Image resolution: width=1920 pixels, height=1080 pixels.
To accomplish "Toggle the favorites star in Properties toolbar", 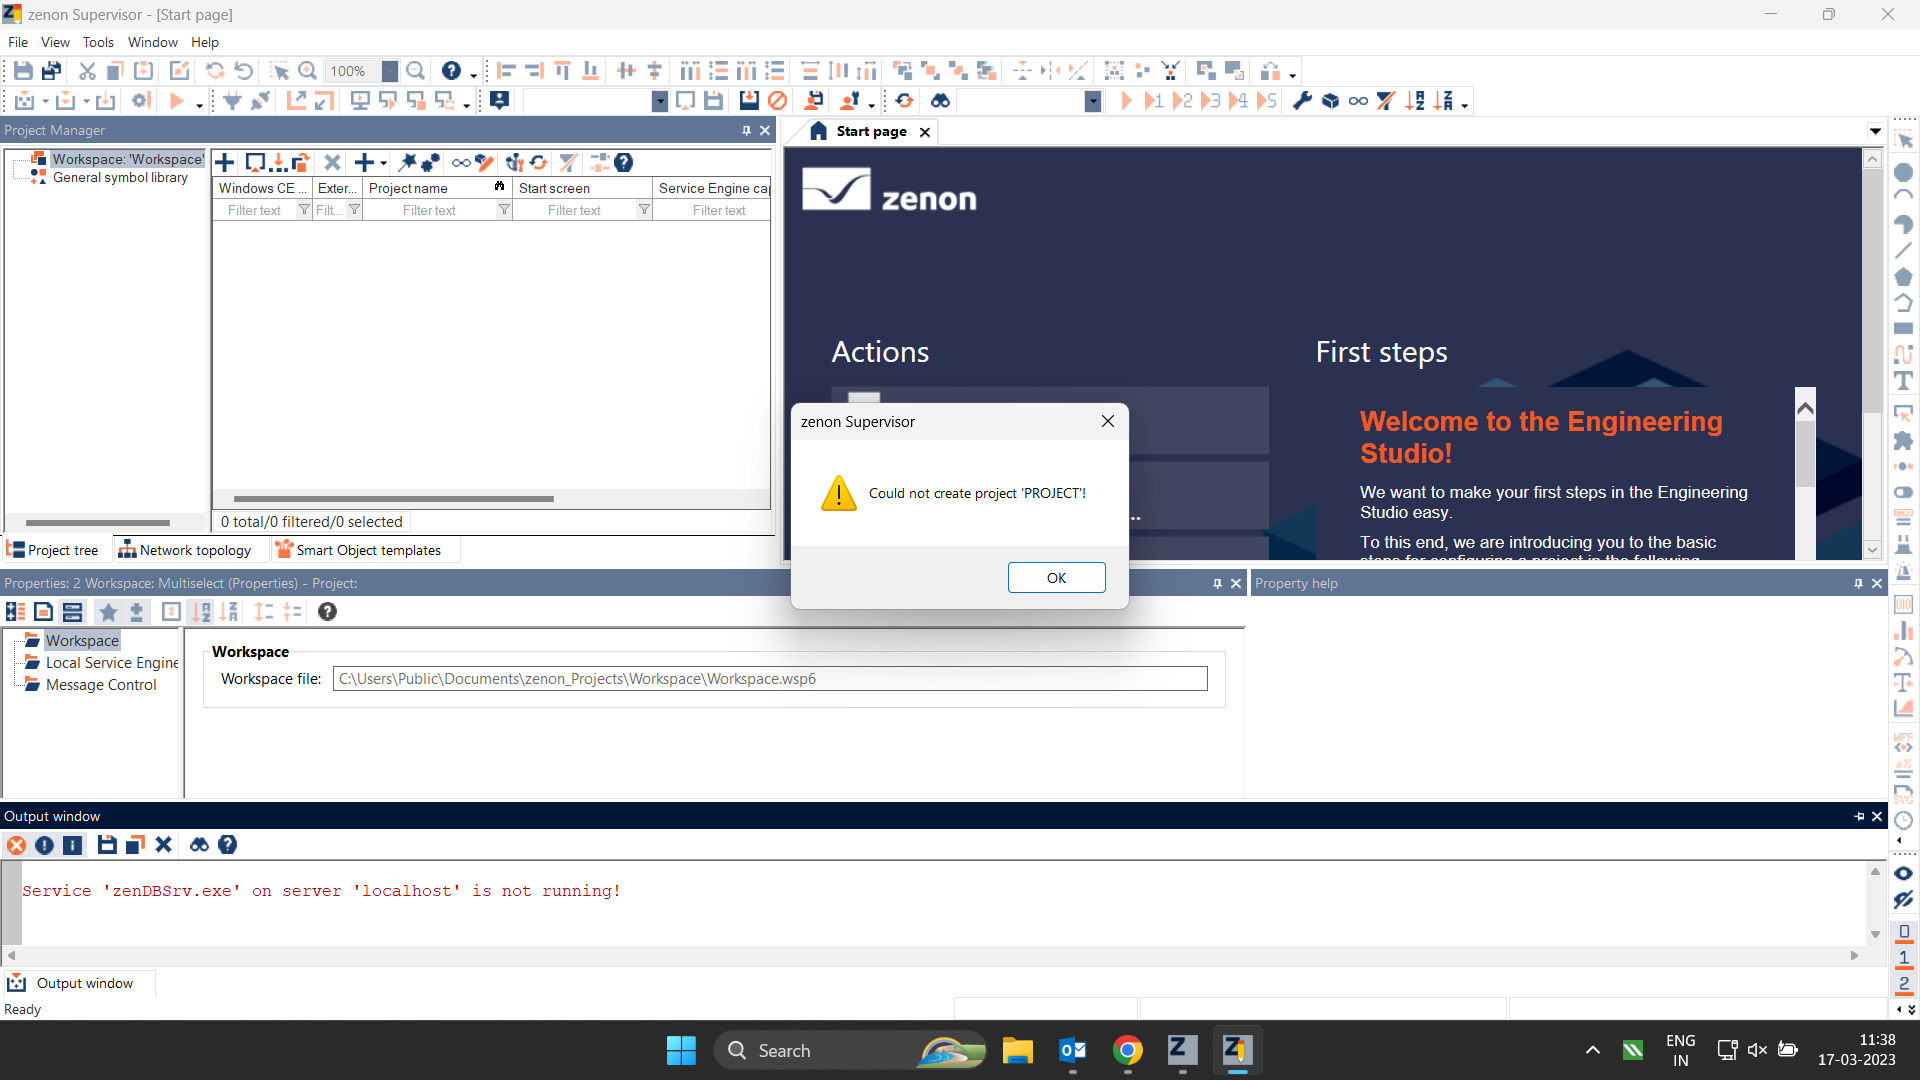I will (x=108, y=611).
